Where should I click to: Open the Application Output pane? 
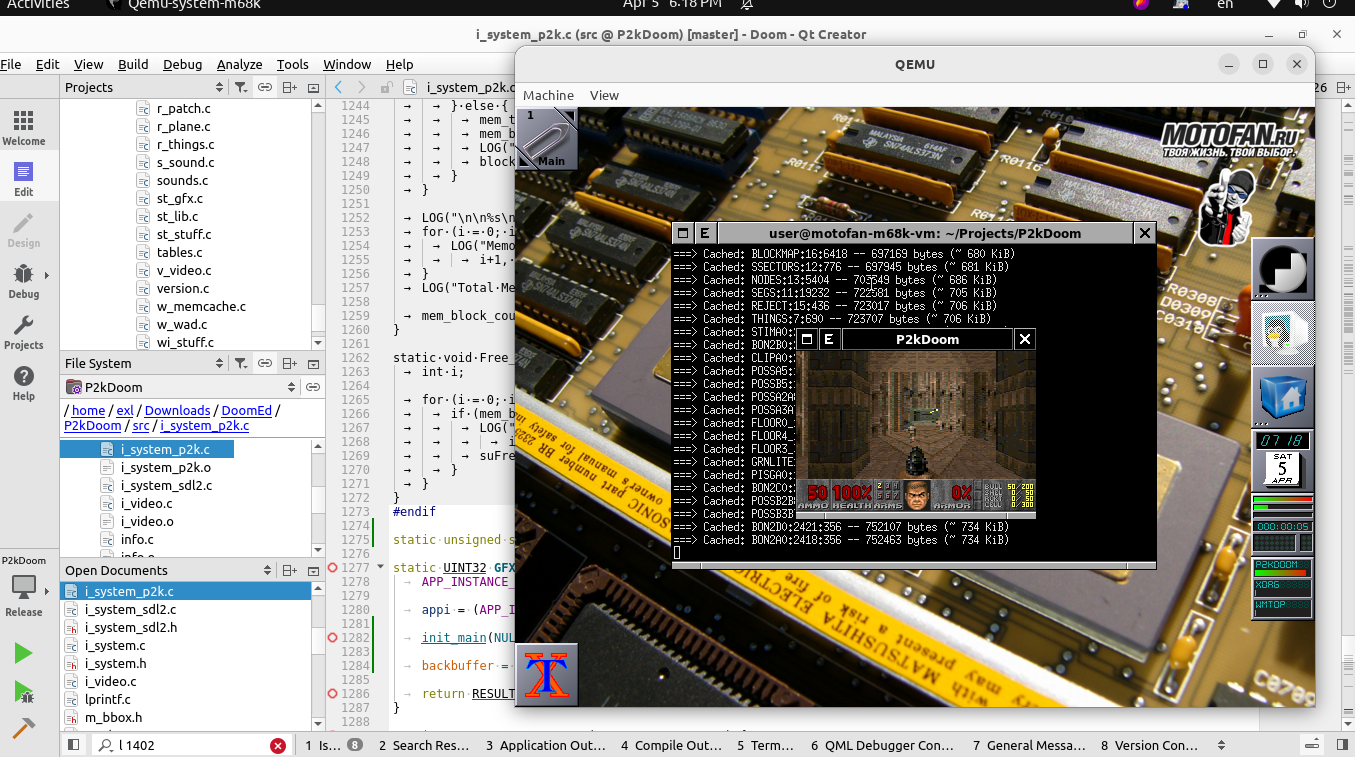546,745
